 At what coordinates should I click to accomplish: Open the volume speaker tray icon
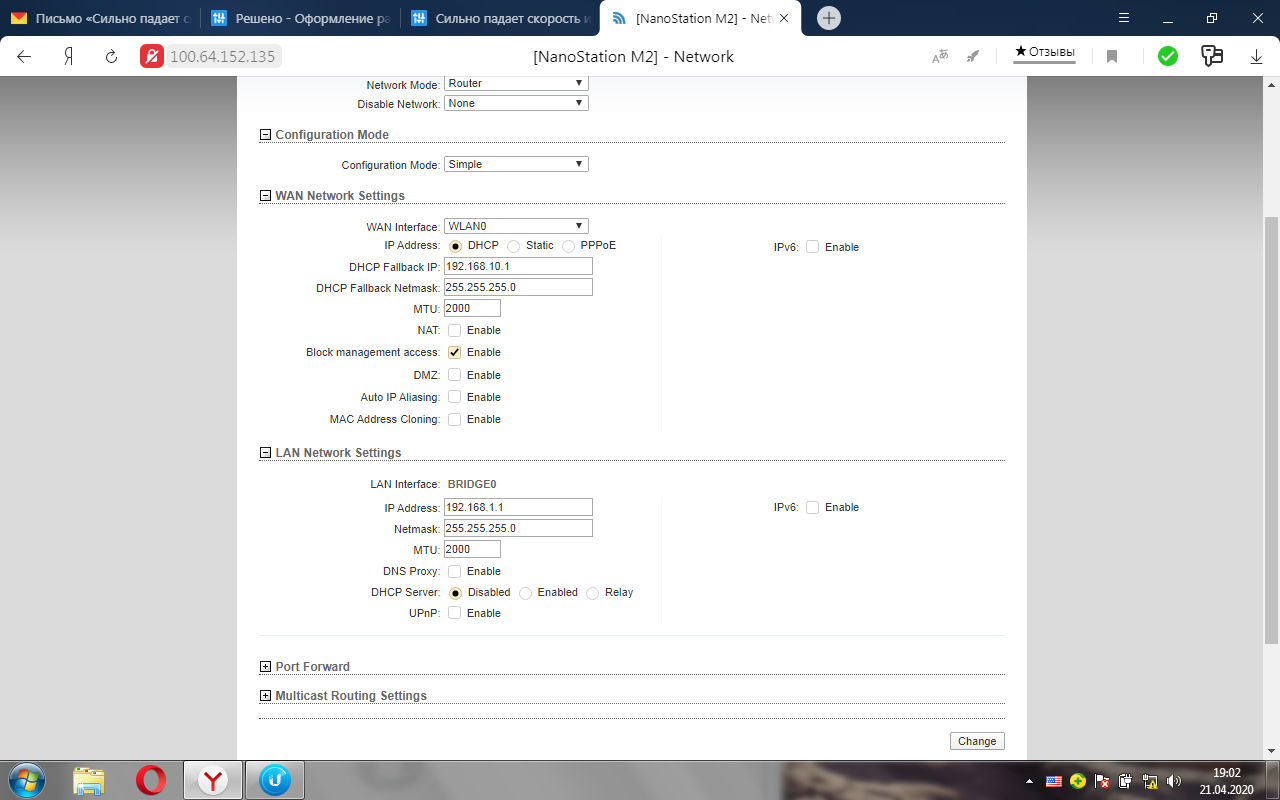pyautogui.click(x=1174, y=780)
